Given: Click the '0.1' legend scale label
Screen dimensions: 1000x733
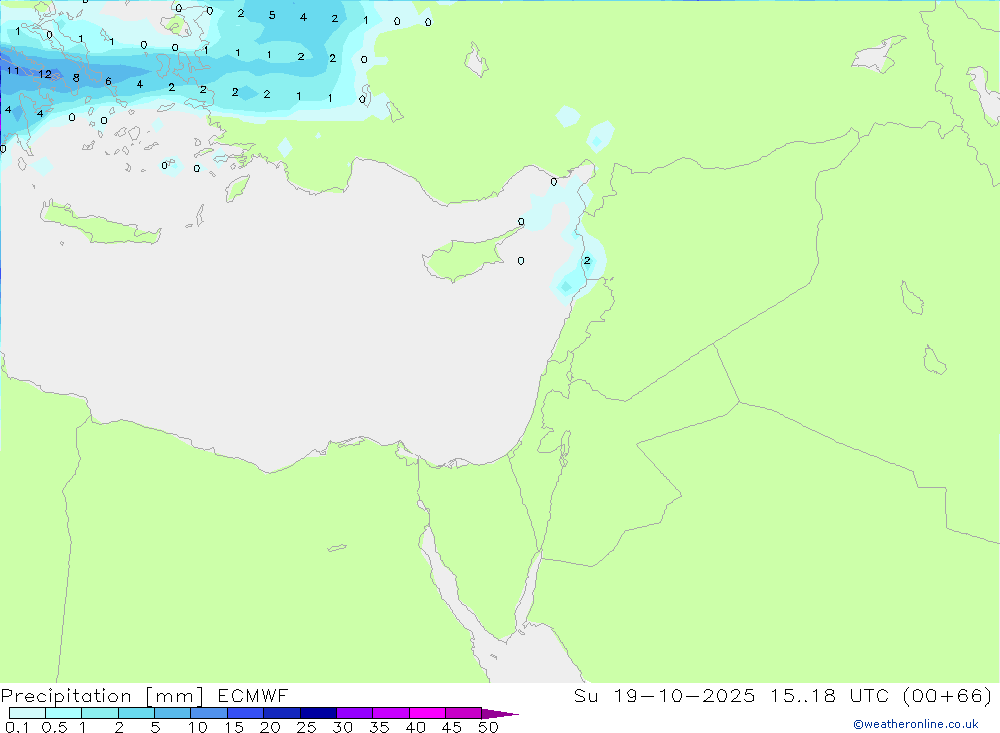Looking at the screenshot, I should pos(17,727).
